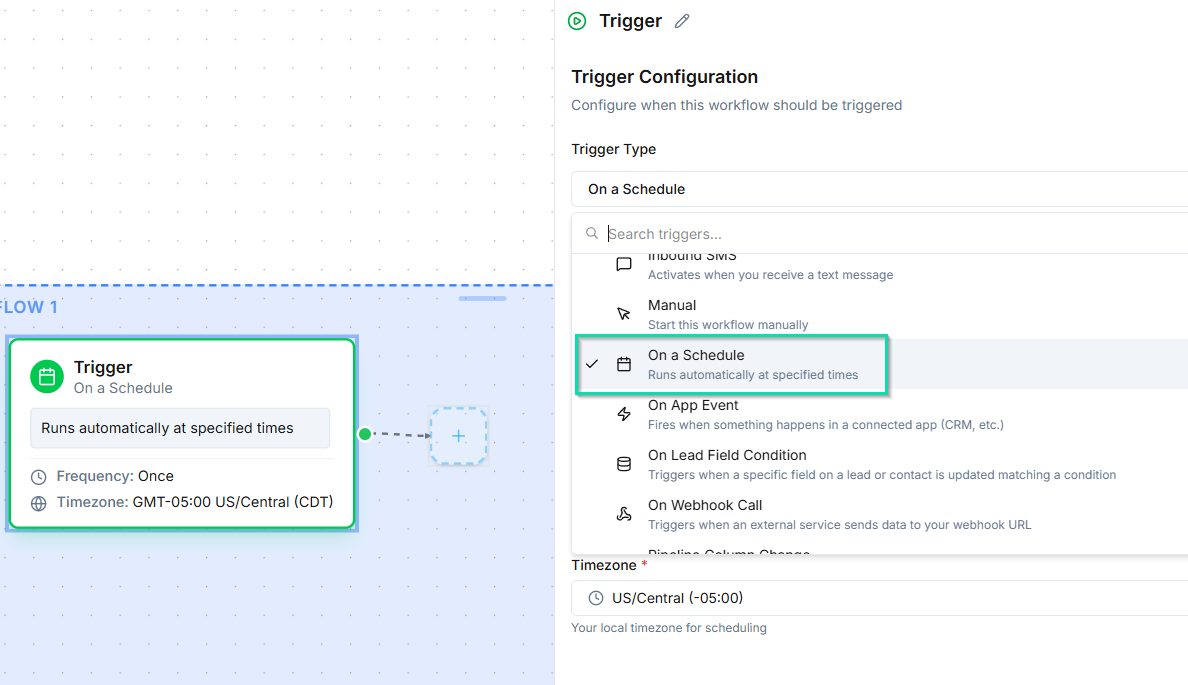The width and height of the screenshot is (1188, 685).
Task: Click the plus icon to add a step
Action: (458, 436)
